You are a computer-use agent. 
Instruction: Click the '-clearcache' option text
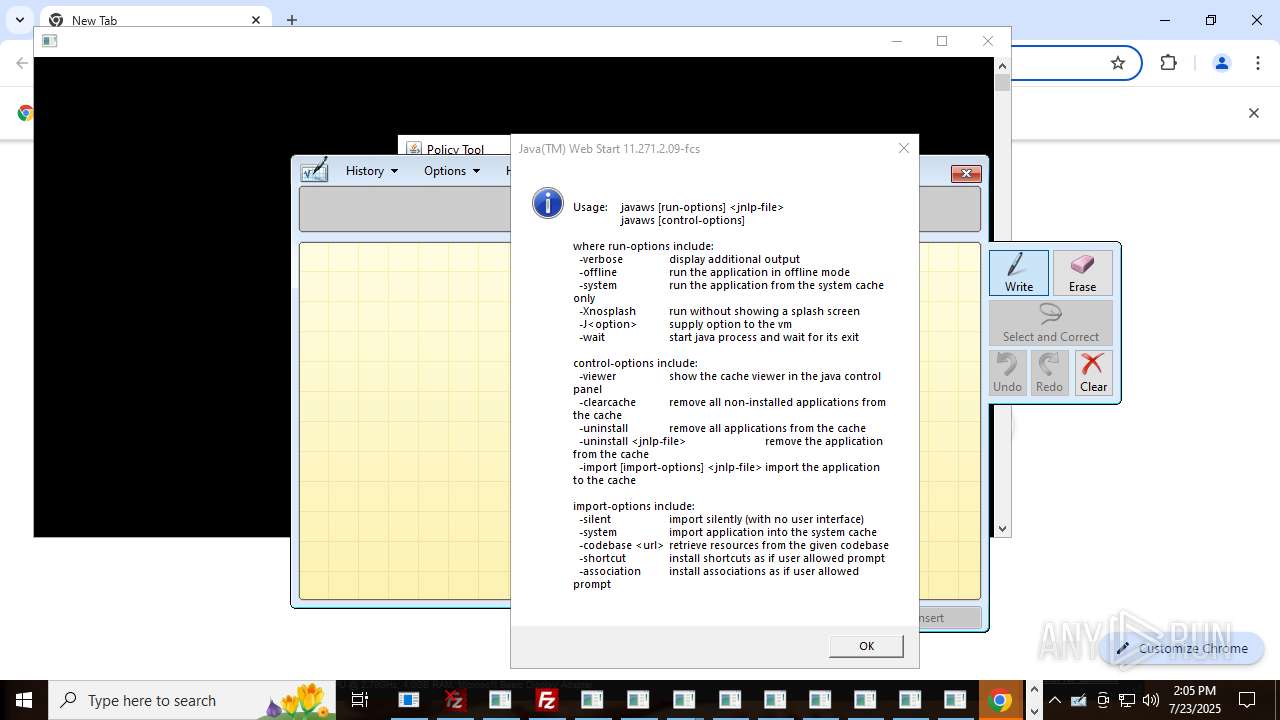click(x=607, y=402)
